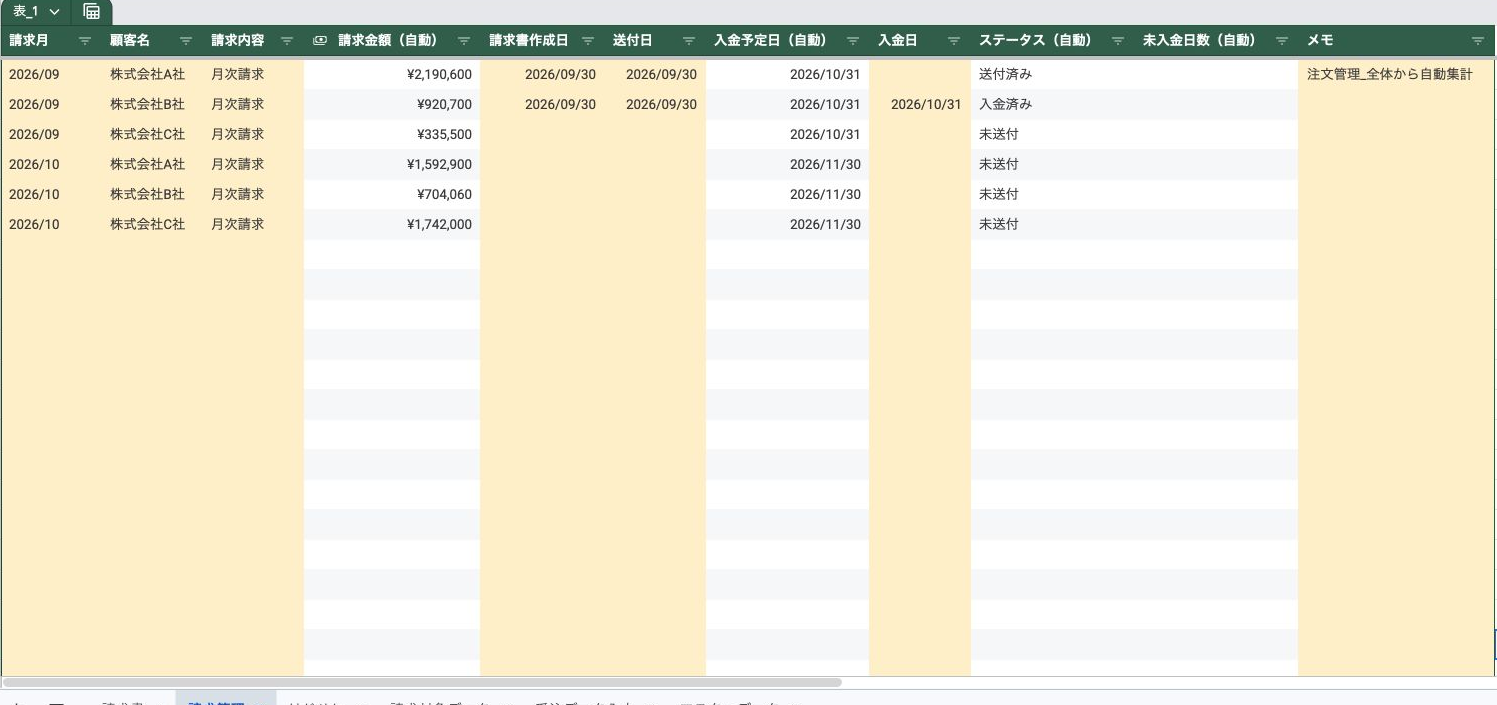The width and height of the screenshot is (1497, 705).
Task: Select the amount cell ¥1,592,900
Action: tap(392, 164)
